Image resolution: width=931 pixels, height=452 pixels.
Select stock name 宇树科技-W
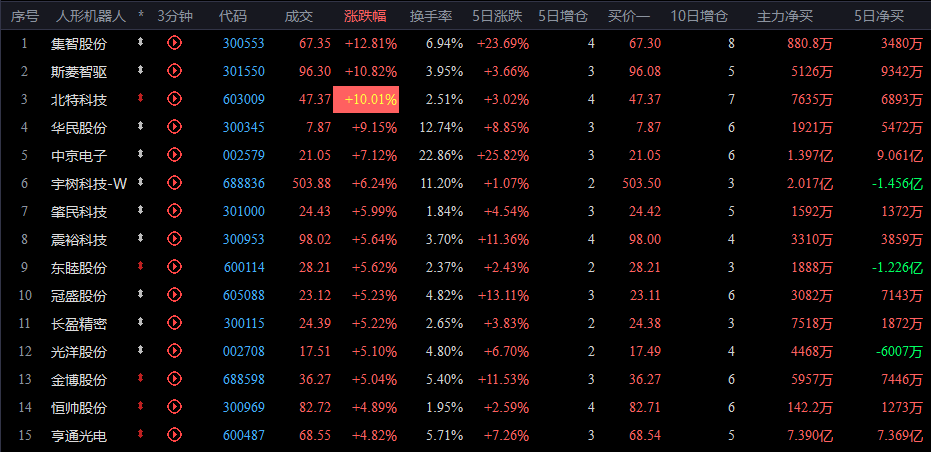coord(89,184)
